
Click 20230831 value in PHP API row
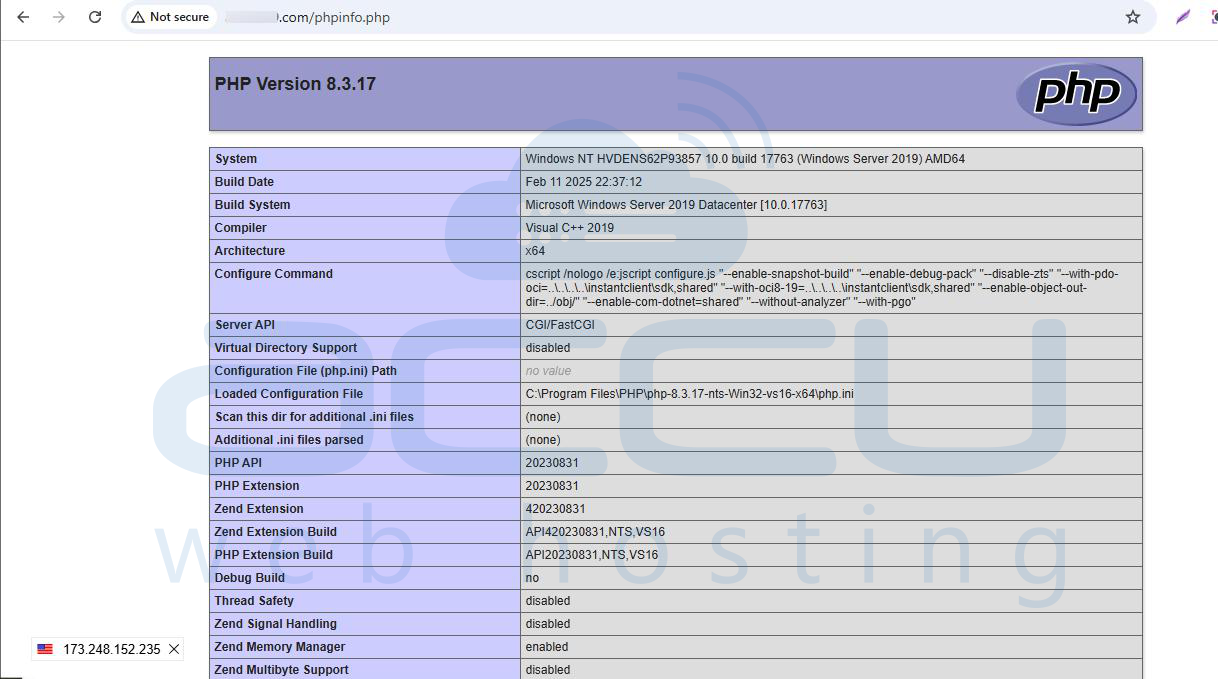click(x=552, y=463)
